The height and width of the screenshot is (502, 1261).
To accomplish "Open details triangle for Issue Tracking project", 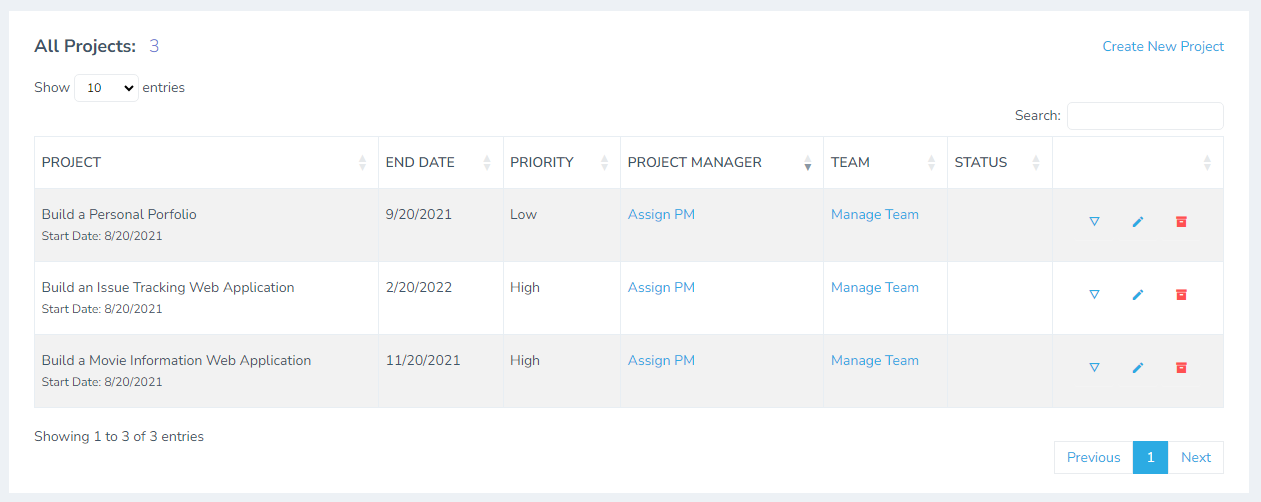I will point(1094,294).
